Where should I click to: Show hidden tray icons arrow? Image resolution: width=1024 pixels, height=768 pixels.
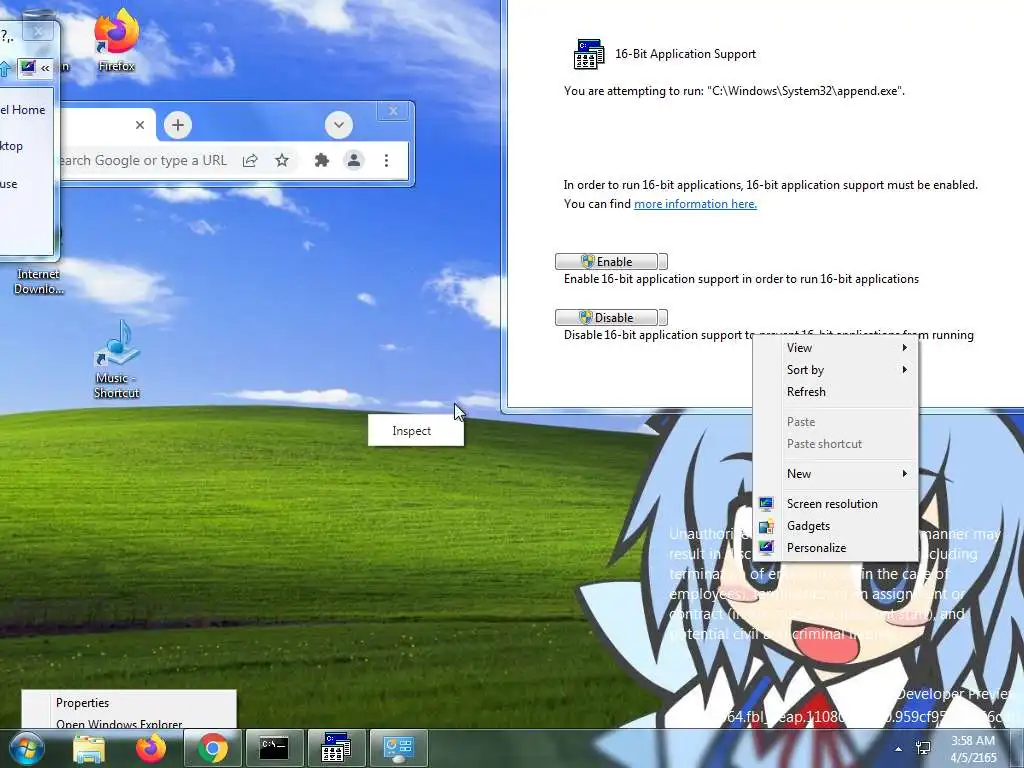(899, 749)
